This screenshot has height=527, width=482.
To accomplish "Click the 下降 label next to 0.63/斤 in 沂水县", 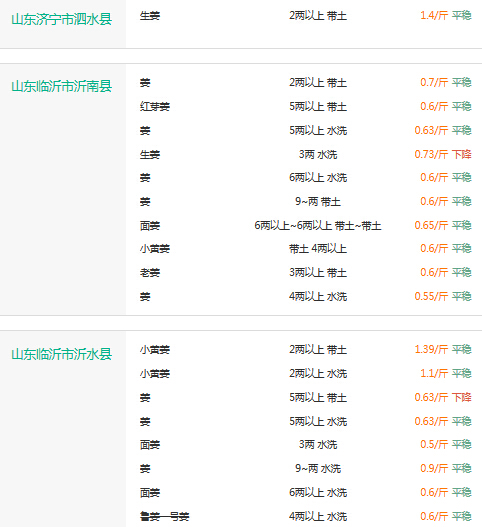I will point(461,397).
